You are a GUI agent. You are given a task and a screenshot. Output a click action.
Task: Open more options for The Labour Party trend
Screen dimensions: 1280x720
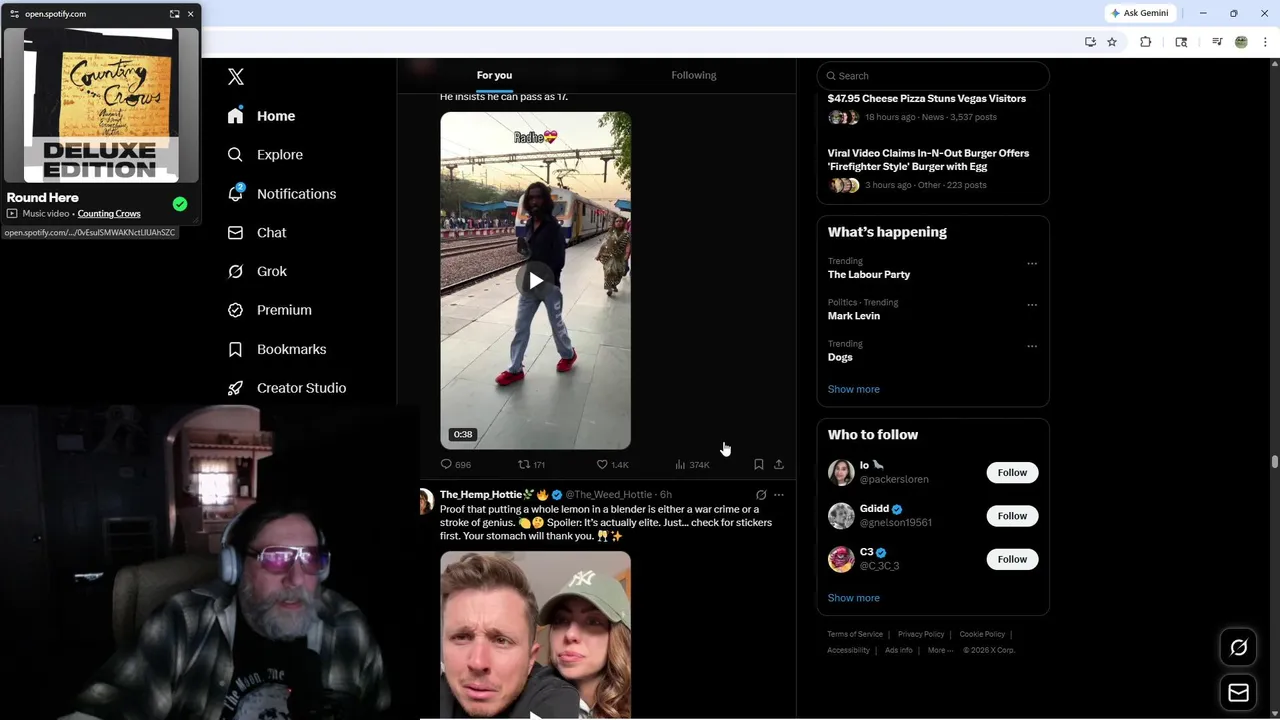coord(1032,264)
